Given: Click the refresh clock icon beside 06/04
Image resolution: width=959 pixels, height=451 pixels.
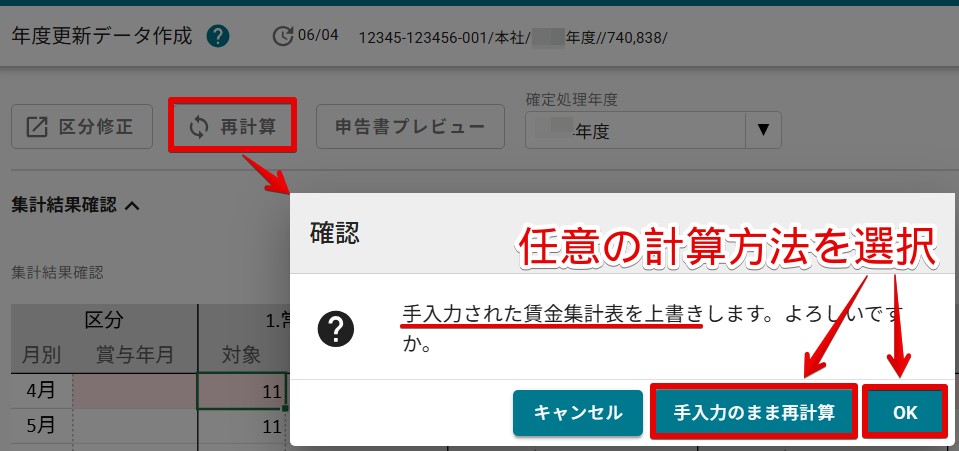Looking at the screenshot, I should point(283,37).
